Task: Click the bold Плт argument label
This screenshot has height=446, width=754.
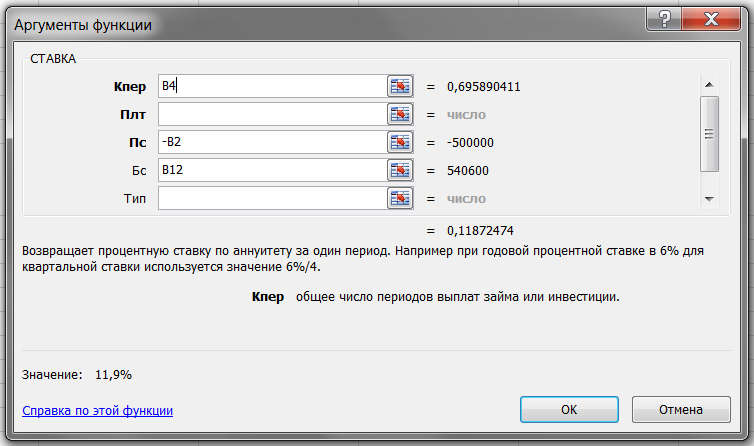Action: (x=133, y=115)
